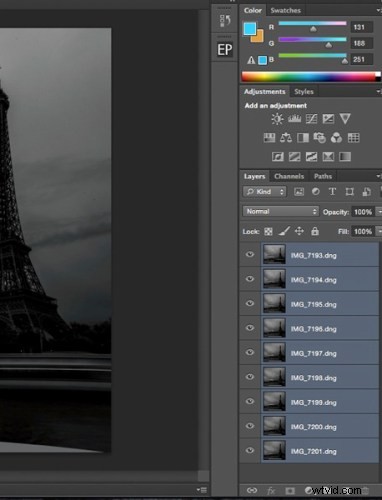Add a Posterize adjustment
Screen dimensions: 382x500
click(294, 157)
